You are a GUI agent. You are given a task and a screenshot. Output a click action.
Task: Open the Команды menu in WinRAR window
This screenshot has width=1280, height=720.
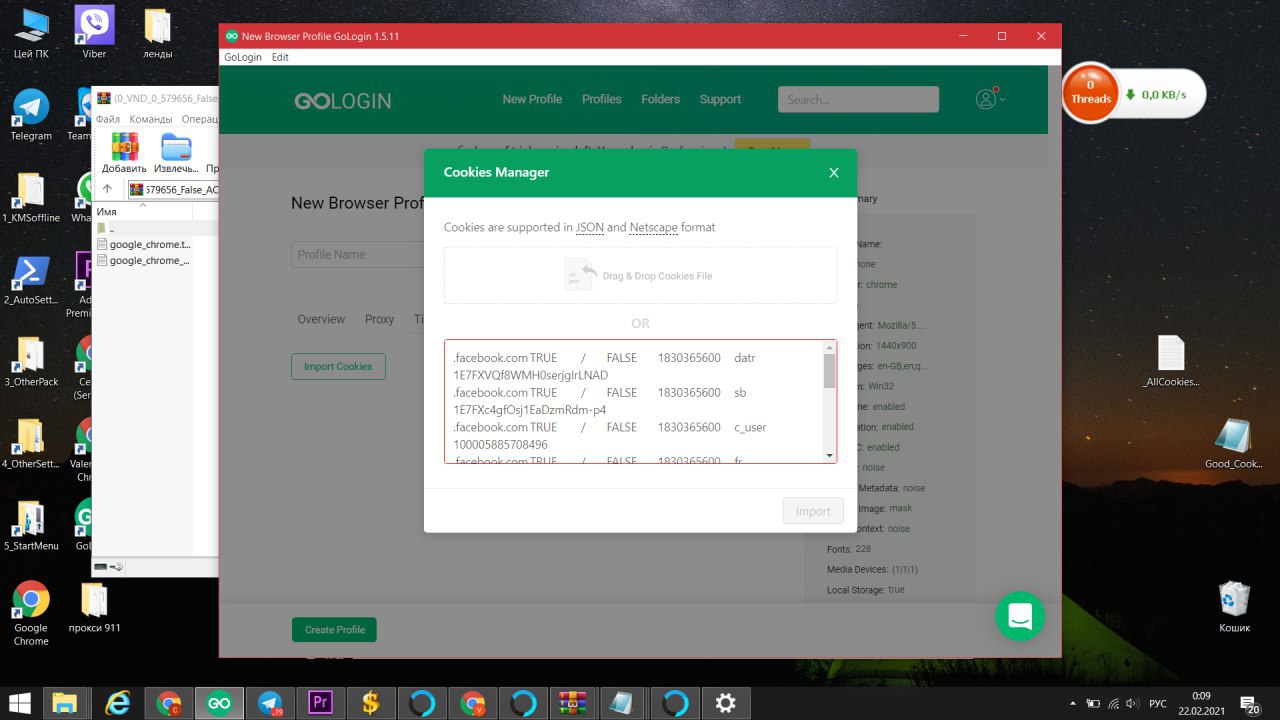click(151, 119)
